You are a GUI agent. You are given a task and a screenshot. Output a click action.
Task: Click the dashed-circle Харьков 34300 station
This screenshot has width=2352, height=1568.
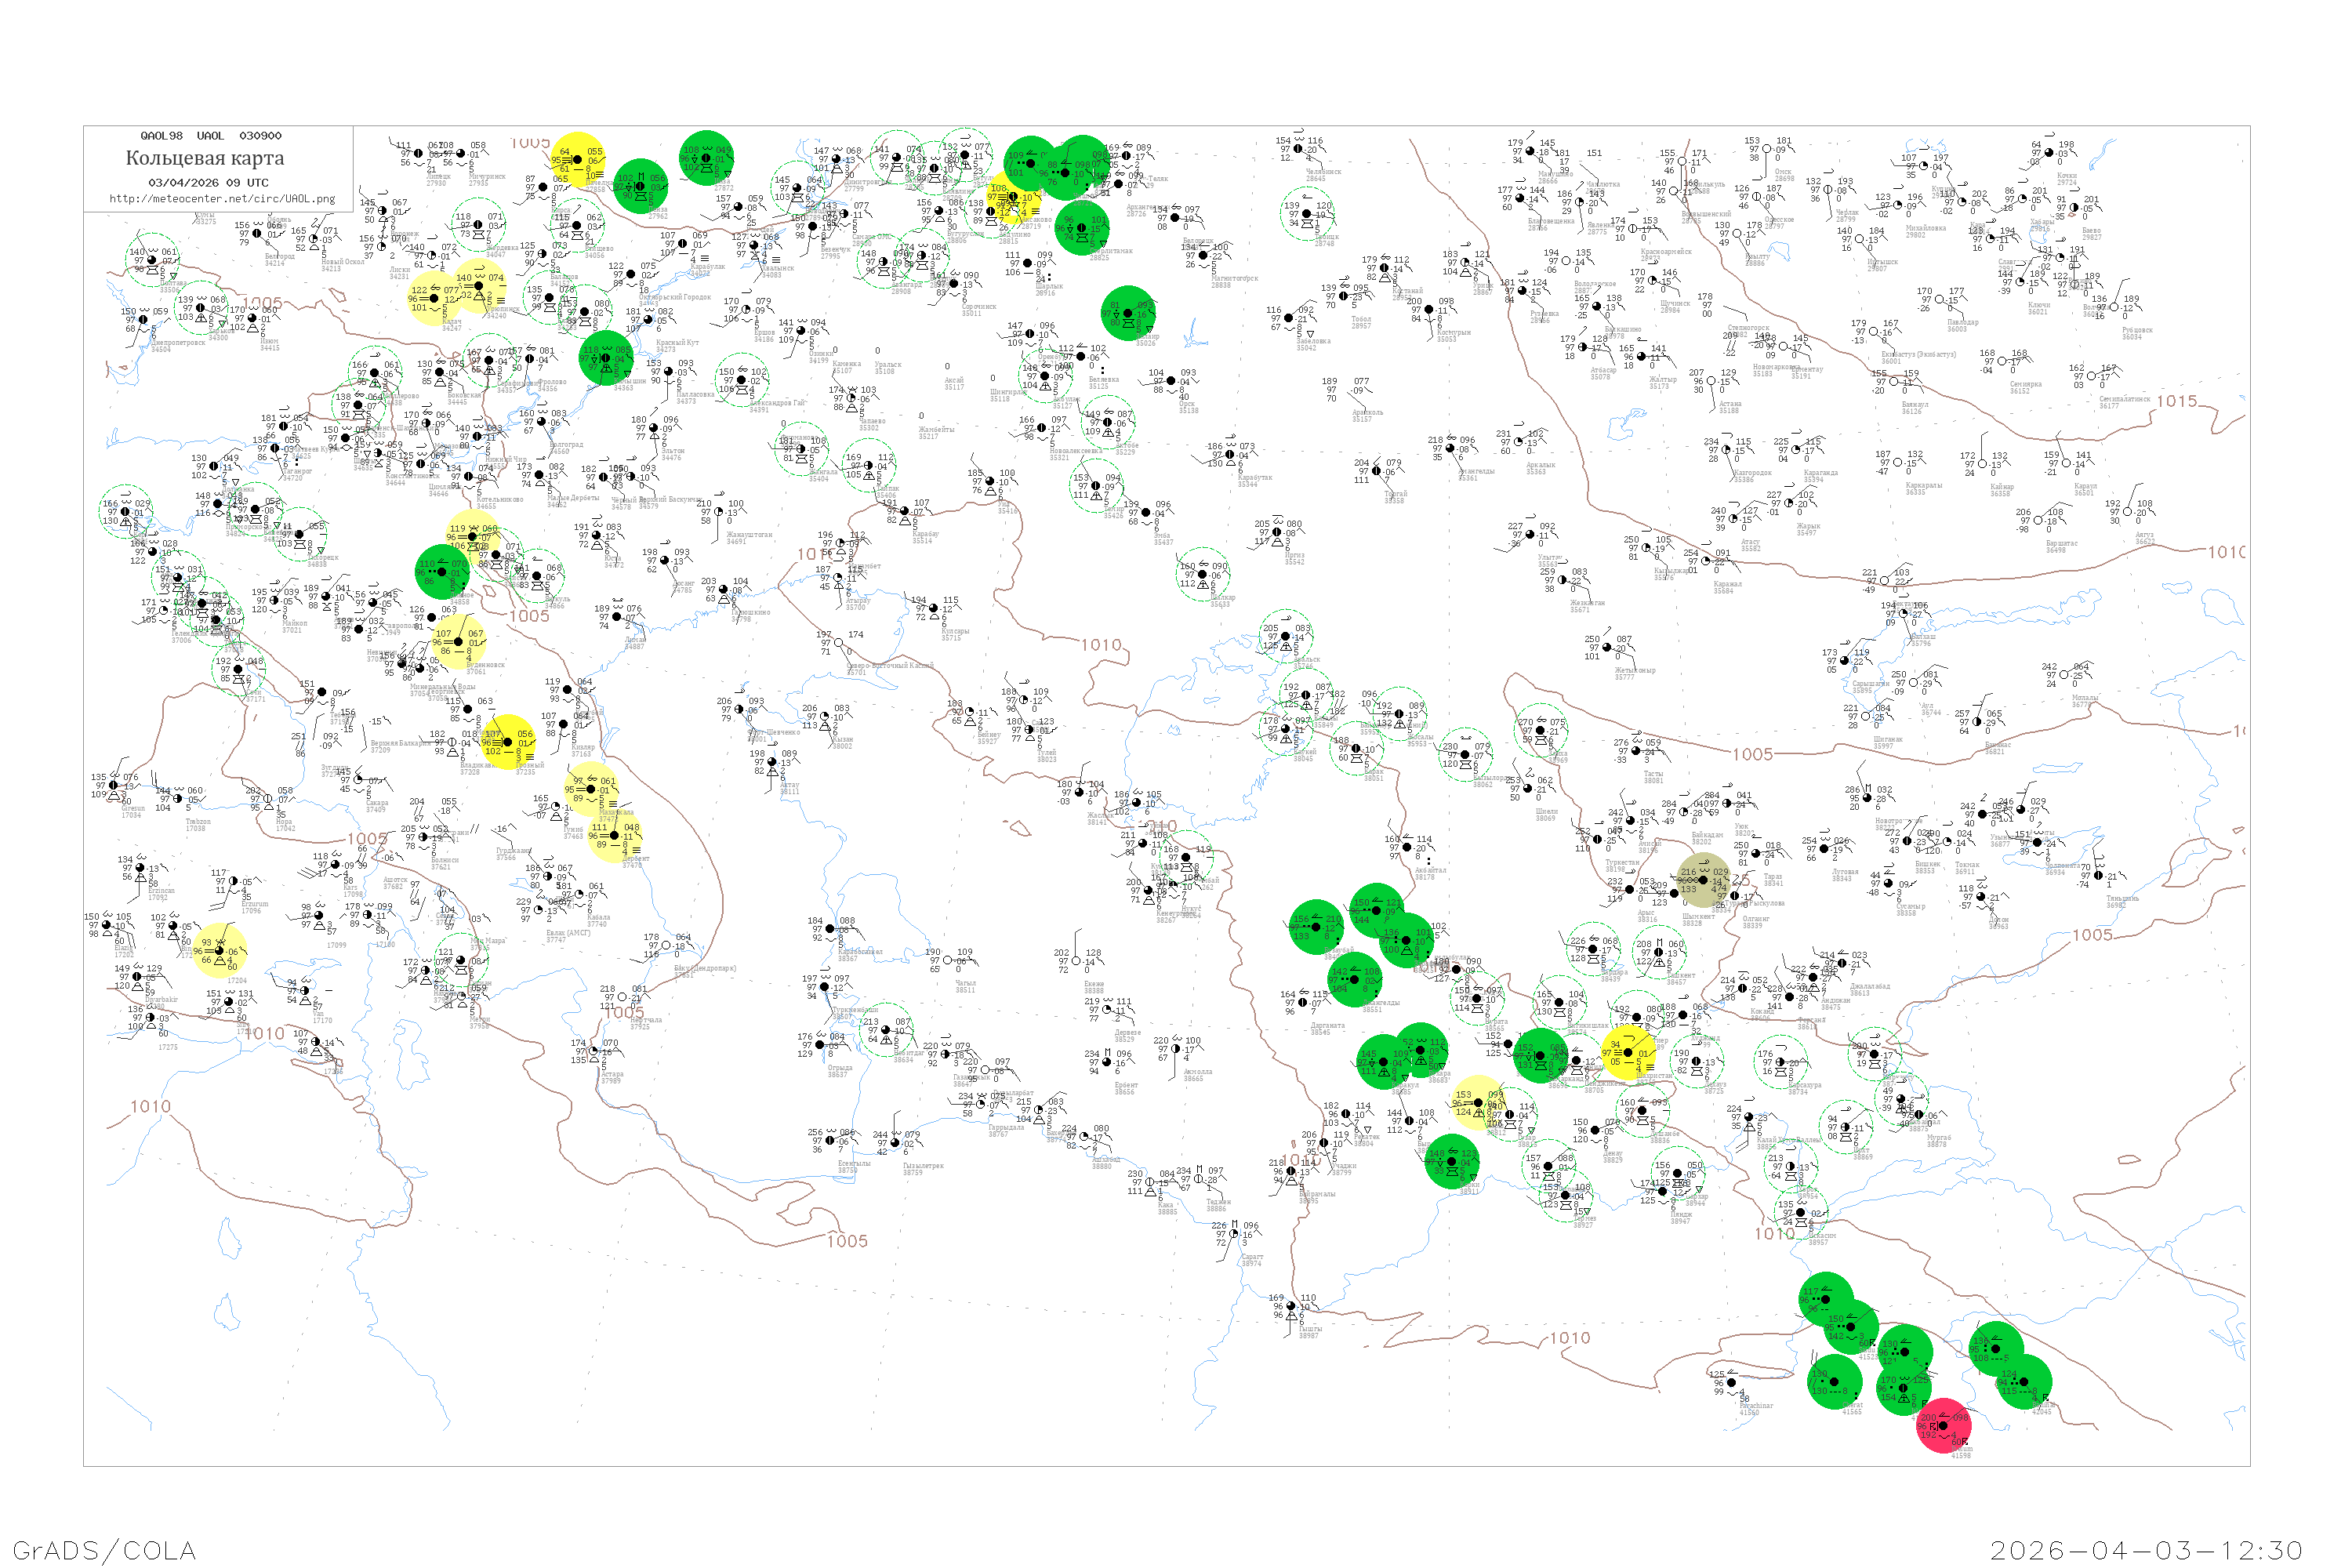tap(200, 308)
